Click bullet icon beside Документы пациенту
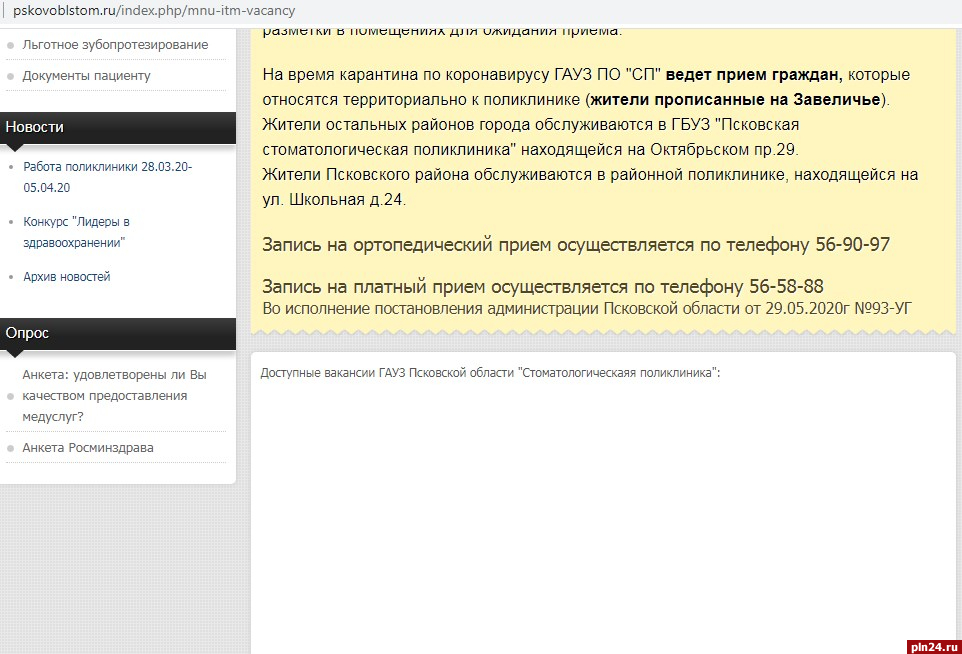This screenshot has width=962, height=654. pos(11,76)
